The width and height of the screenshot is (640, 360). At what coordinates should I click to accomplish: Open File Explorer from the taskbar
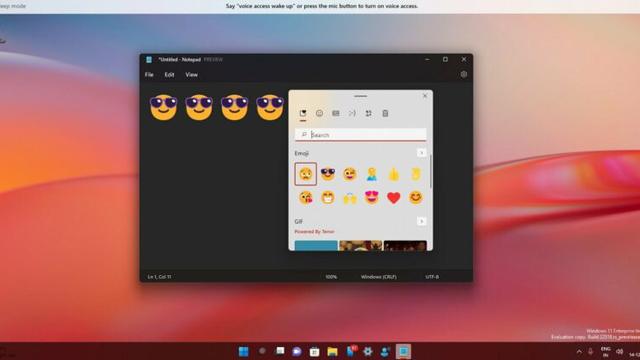(x=332, y=351)
